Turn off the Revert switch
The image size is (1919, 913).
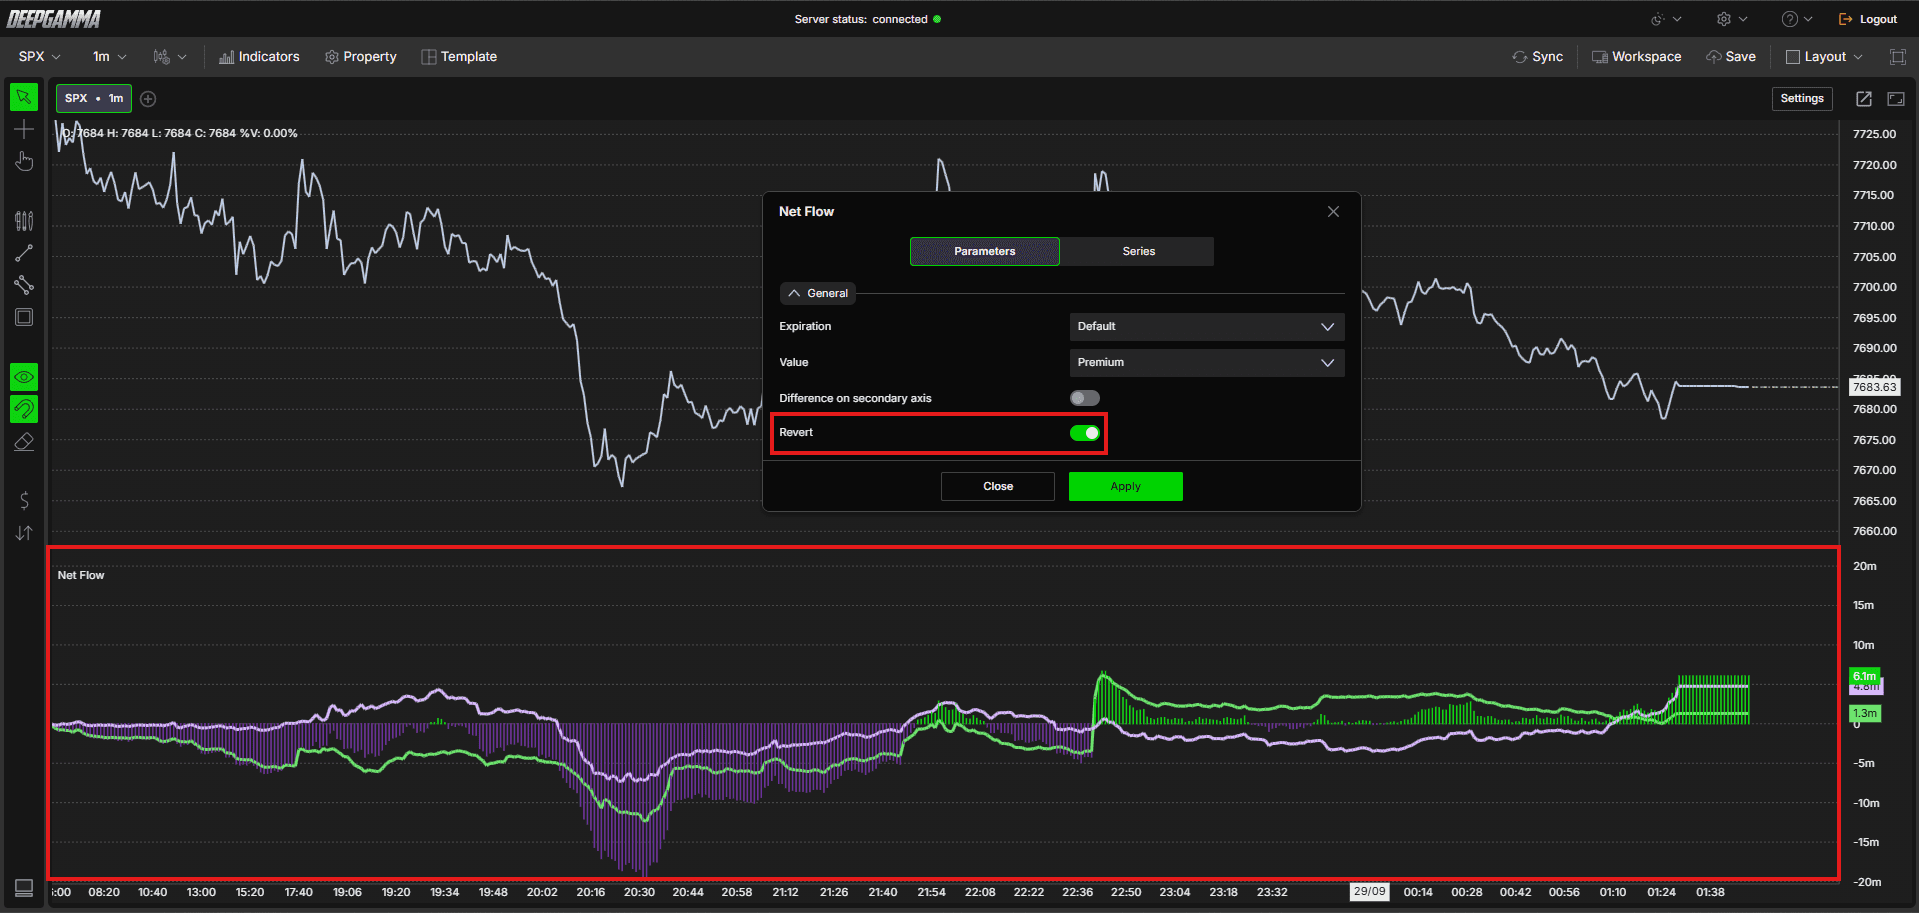click(1084, 433)
